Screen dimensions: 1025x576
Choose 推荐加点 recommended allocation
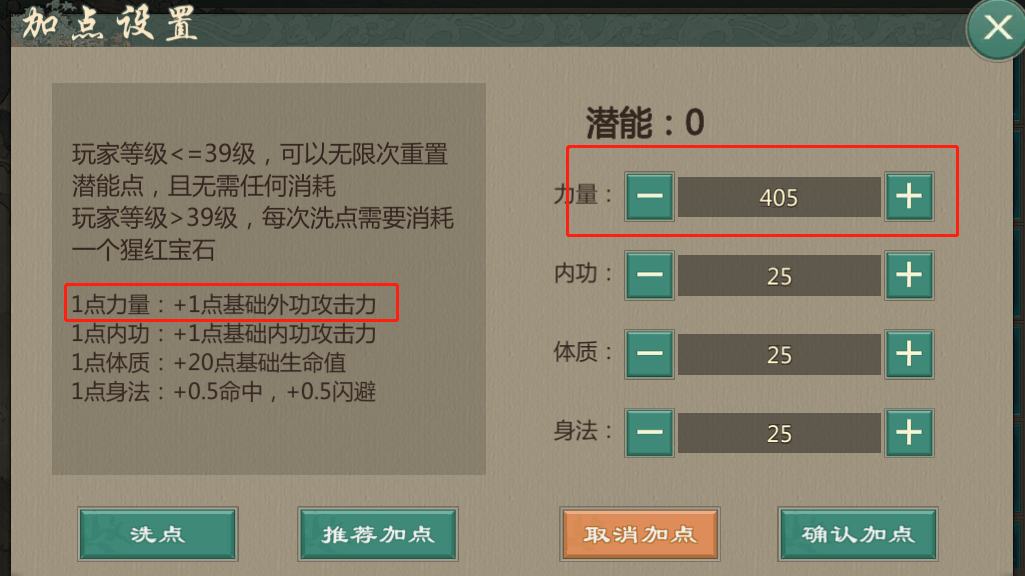coord(377,534)
